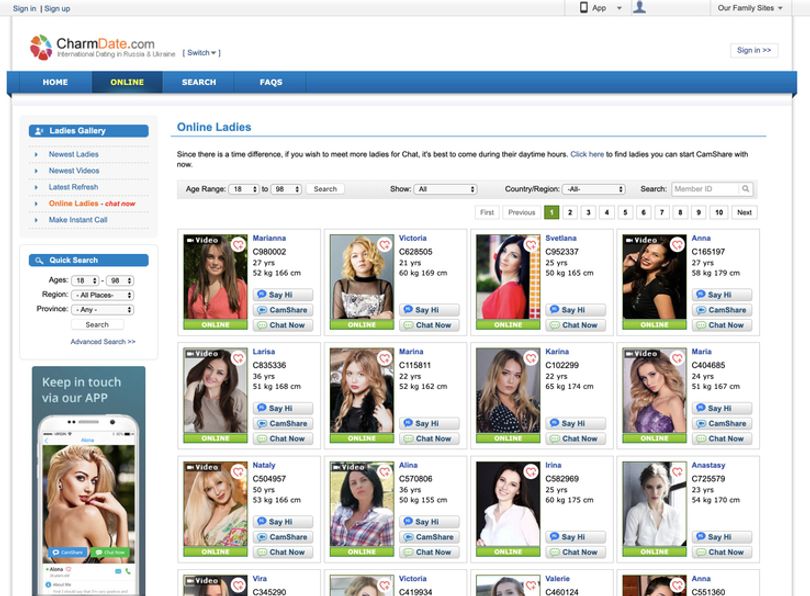The width and height of the screenshot is (810, 596).
Task: Click the heart icon on Anastasy's photo
Action: (x=677, y=472)
